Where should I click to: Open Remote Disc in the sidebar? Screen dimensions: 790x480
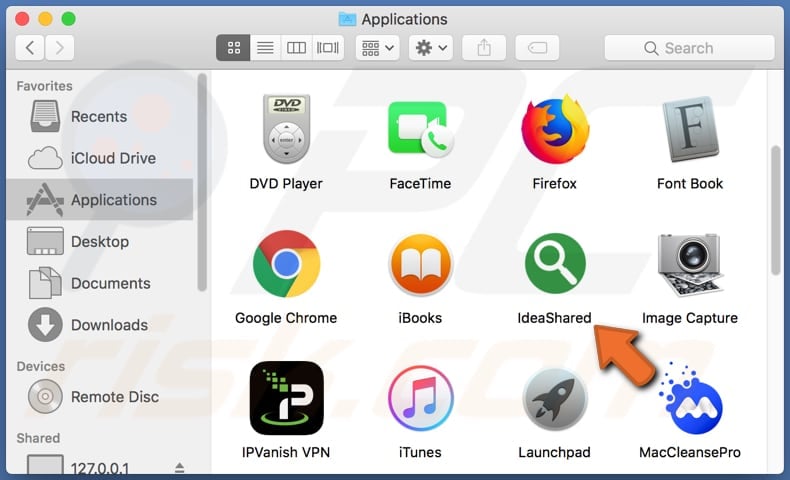pos(100,397)
